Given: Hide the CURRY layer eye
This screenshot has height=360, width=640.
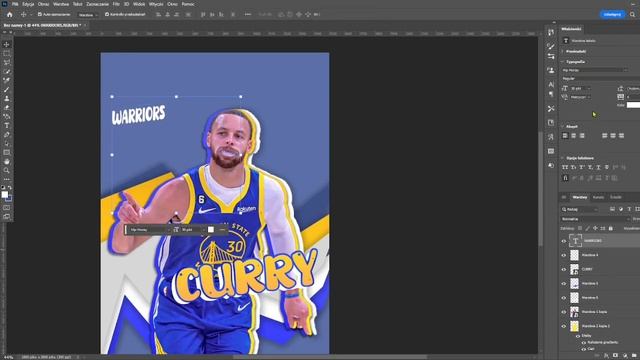Looking at the screenshot, I should pyautogui.click(x=564, y=269).
